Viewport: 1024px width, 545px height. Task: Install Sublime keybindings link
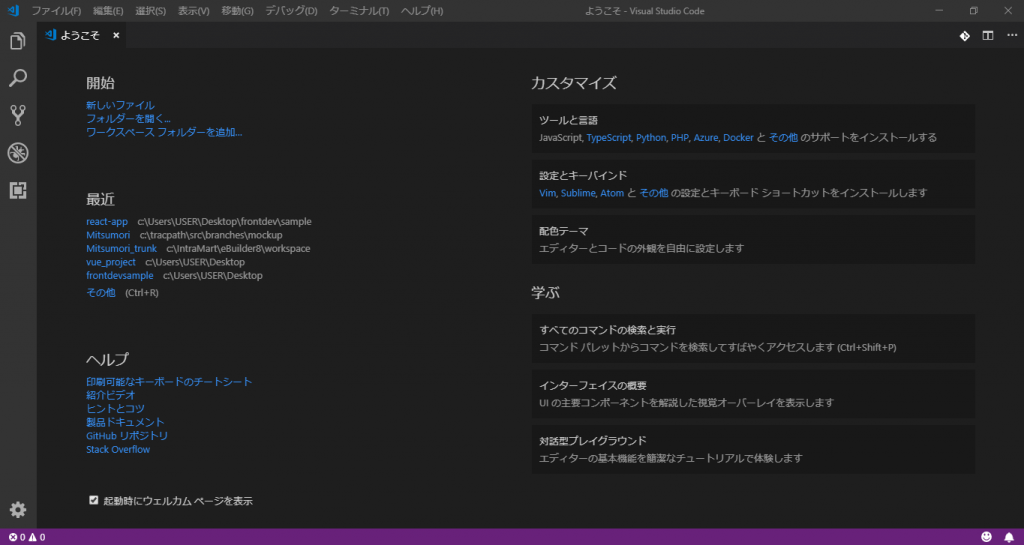click(x=578, y=193)
